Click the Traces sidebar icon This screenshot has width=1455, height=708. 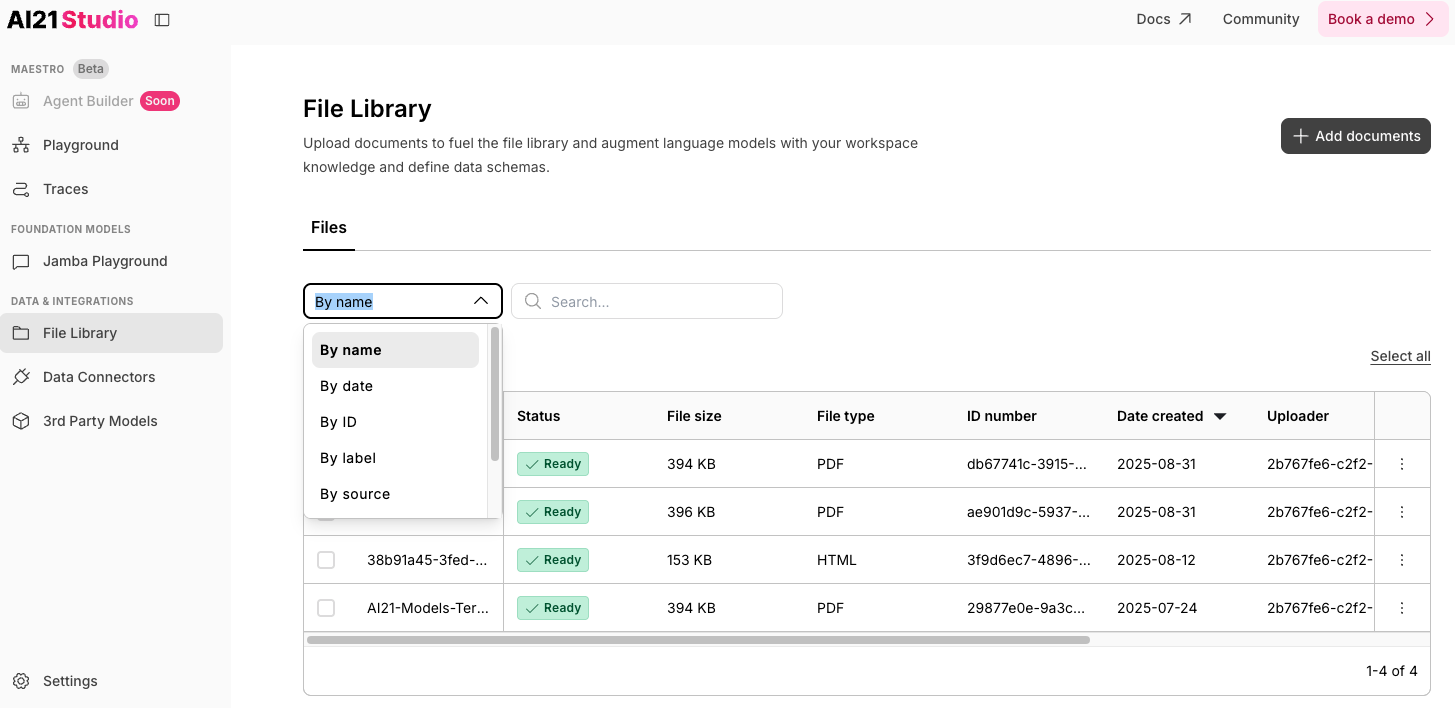[21, 189]
